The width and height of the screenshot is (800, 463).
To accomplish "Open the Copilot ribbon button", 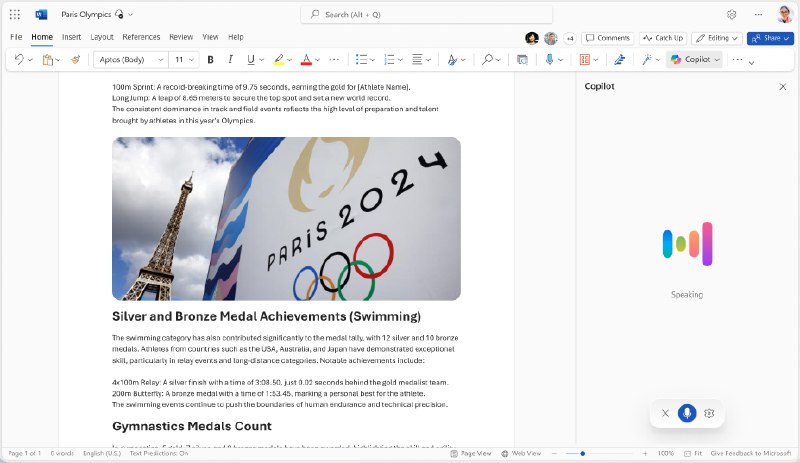I will pos(694,60).
